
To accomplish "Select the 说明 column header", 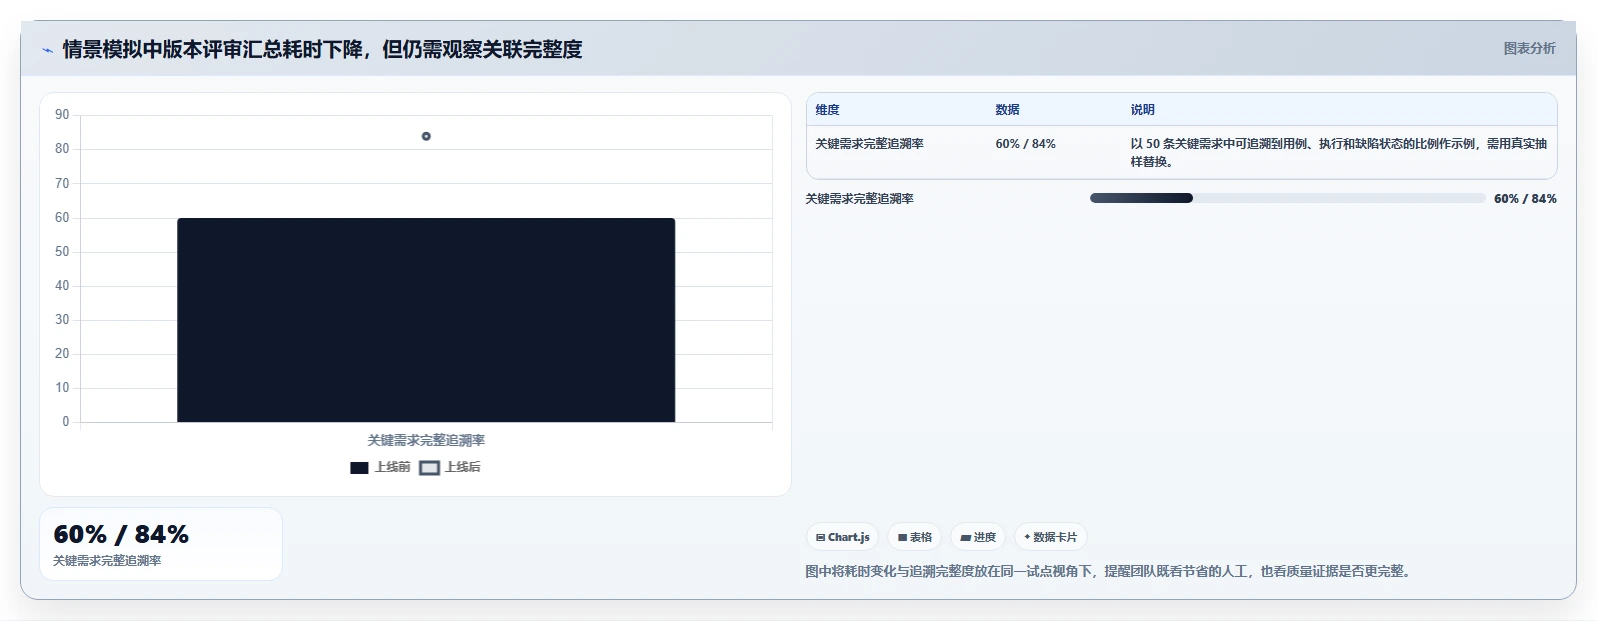I will (1142, 110).
